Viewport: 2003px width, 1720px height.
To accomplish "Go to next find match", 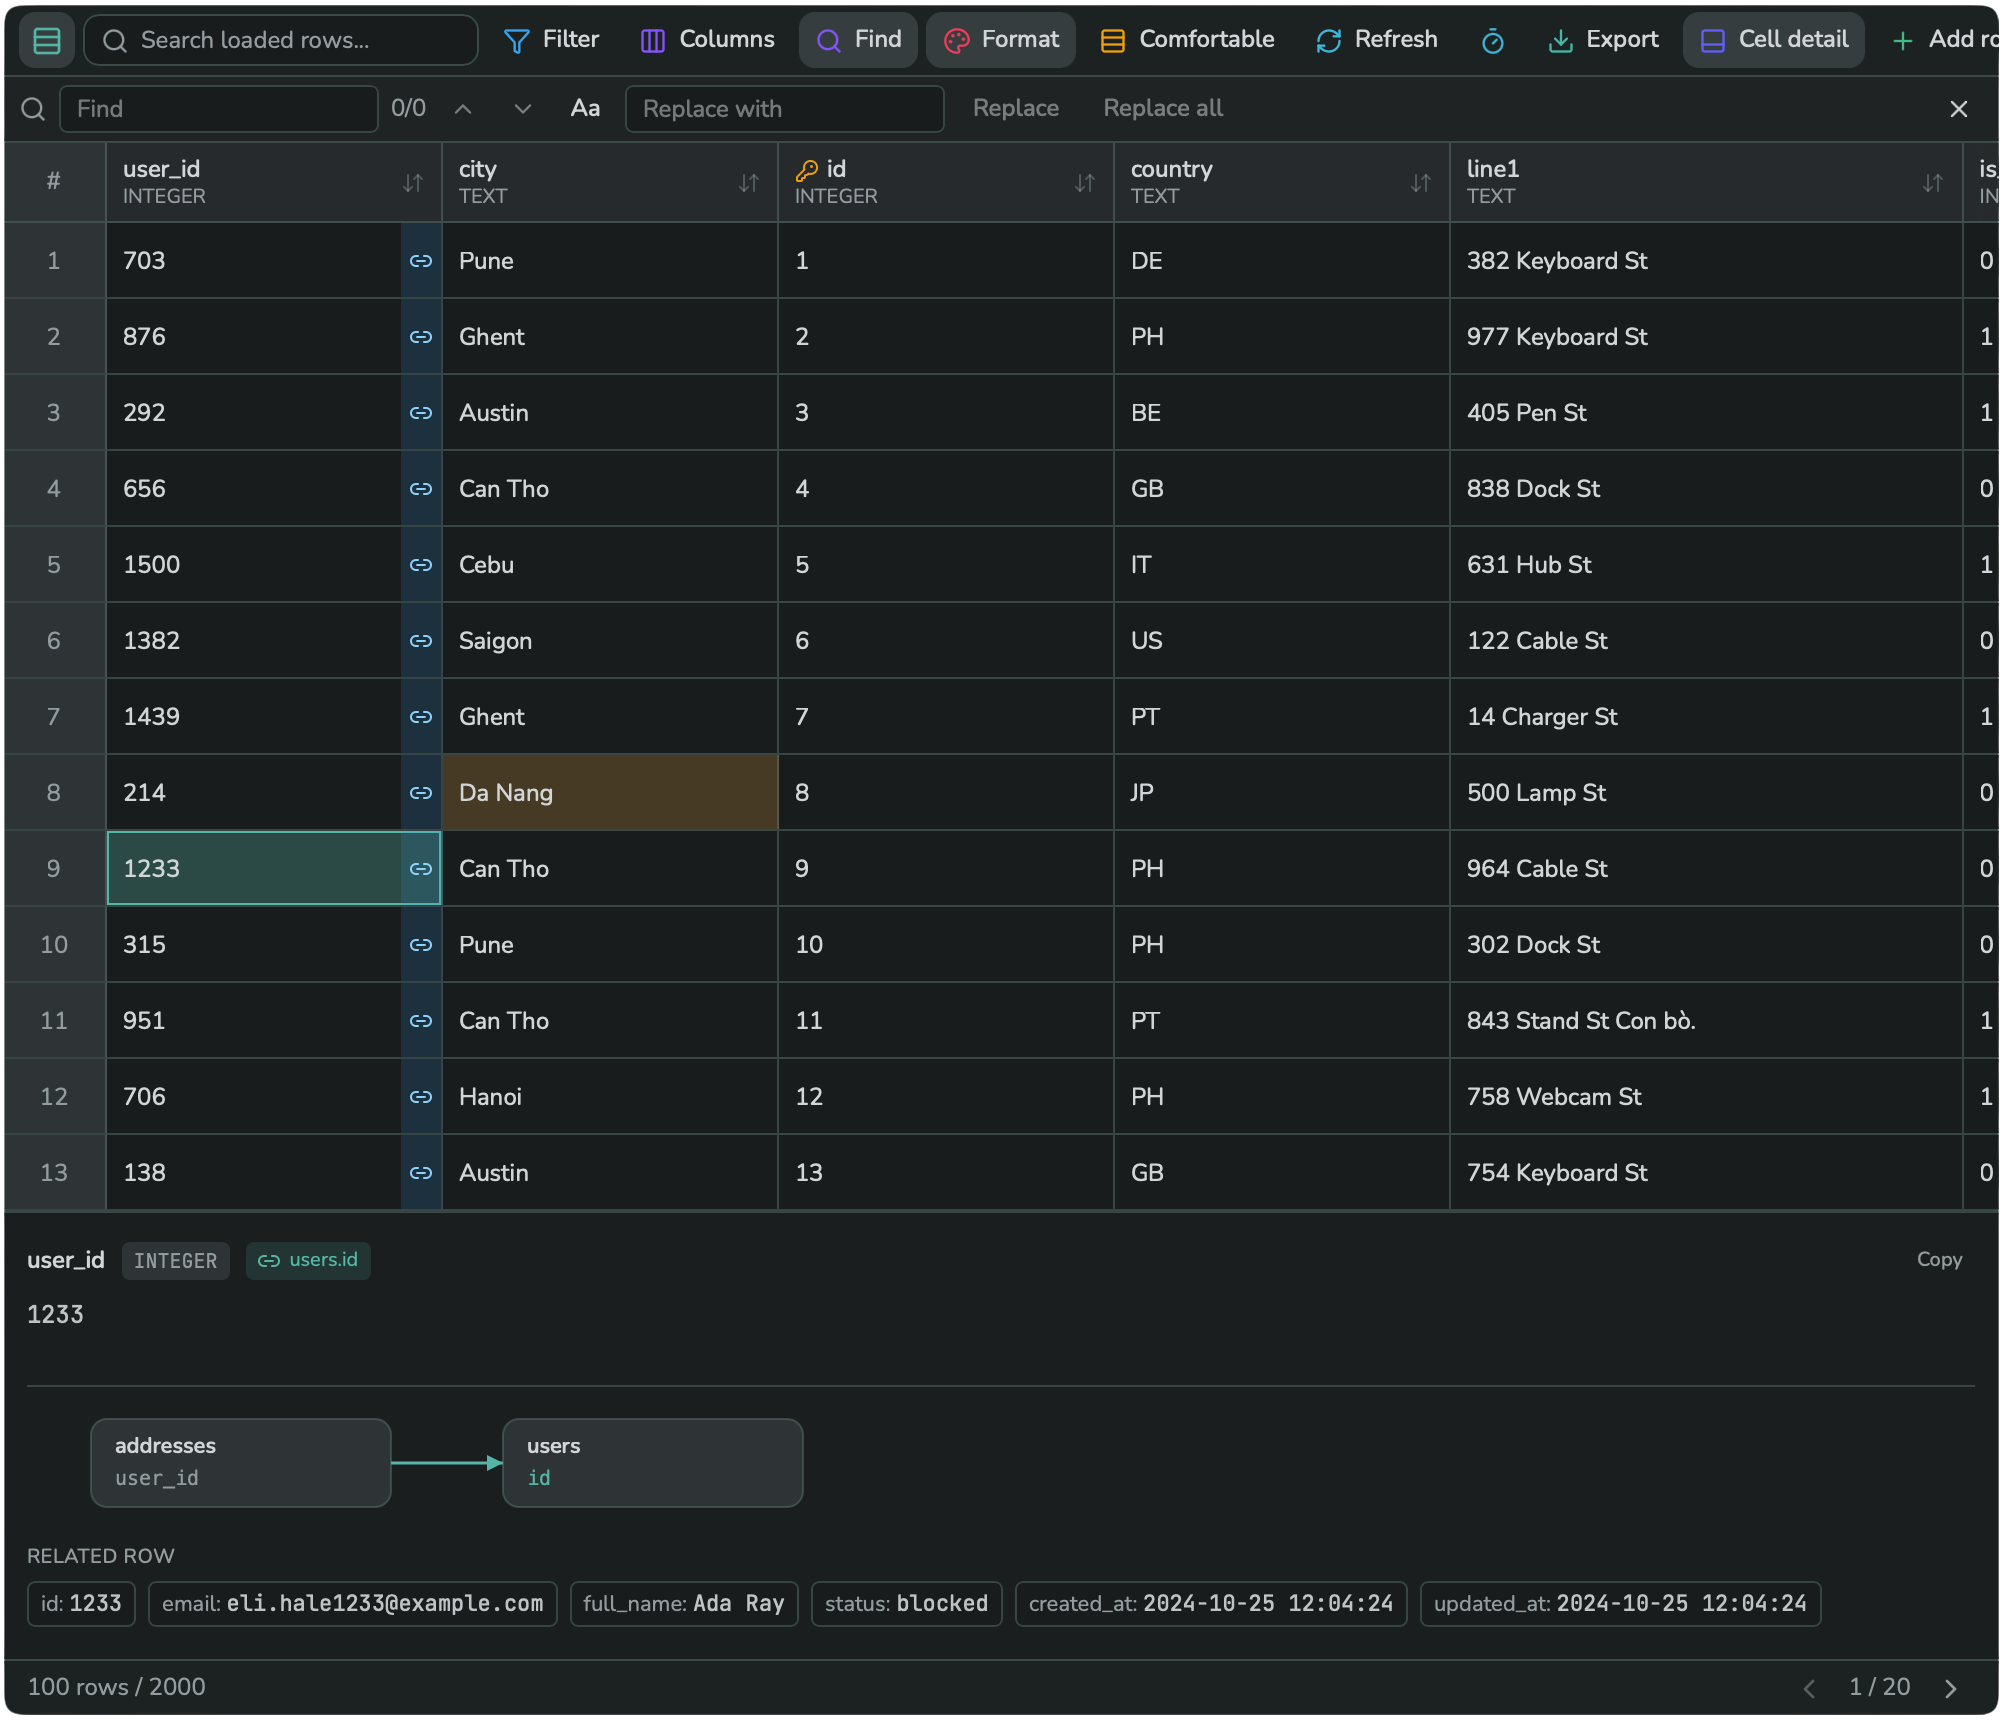I will [x=523, y=109].
